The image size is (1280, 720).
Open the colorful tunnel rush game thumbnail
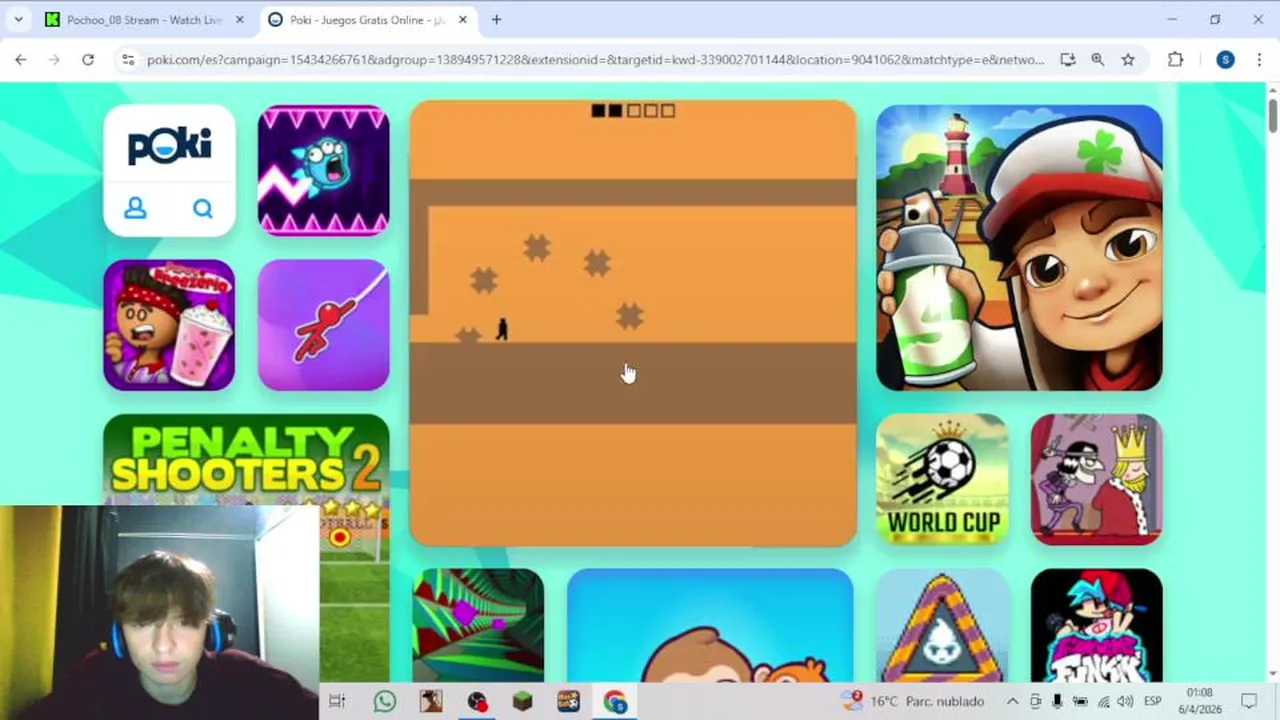(478, 625)
